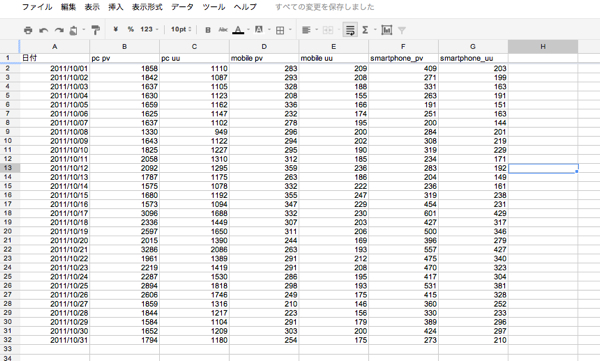Click pc pv value 3286

[124, 250]
